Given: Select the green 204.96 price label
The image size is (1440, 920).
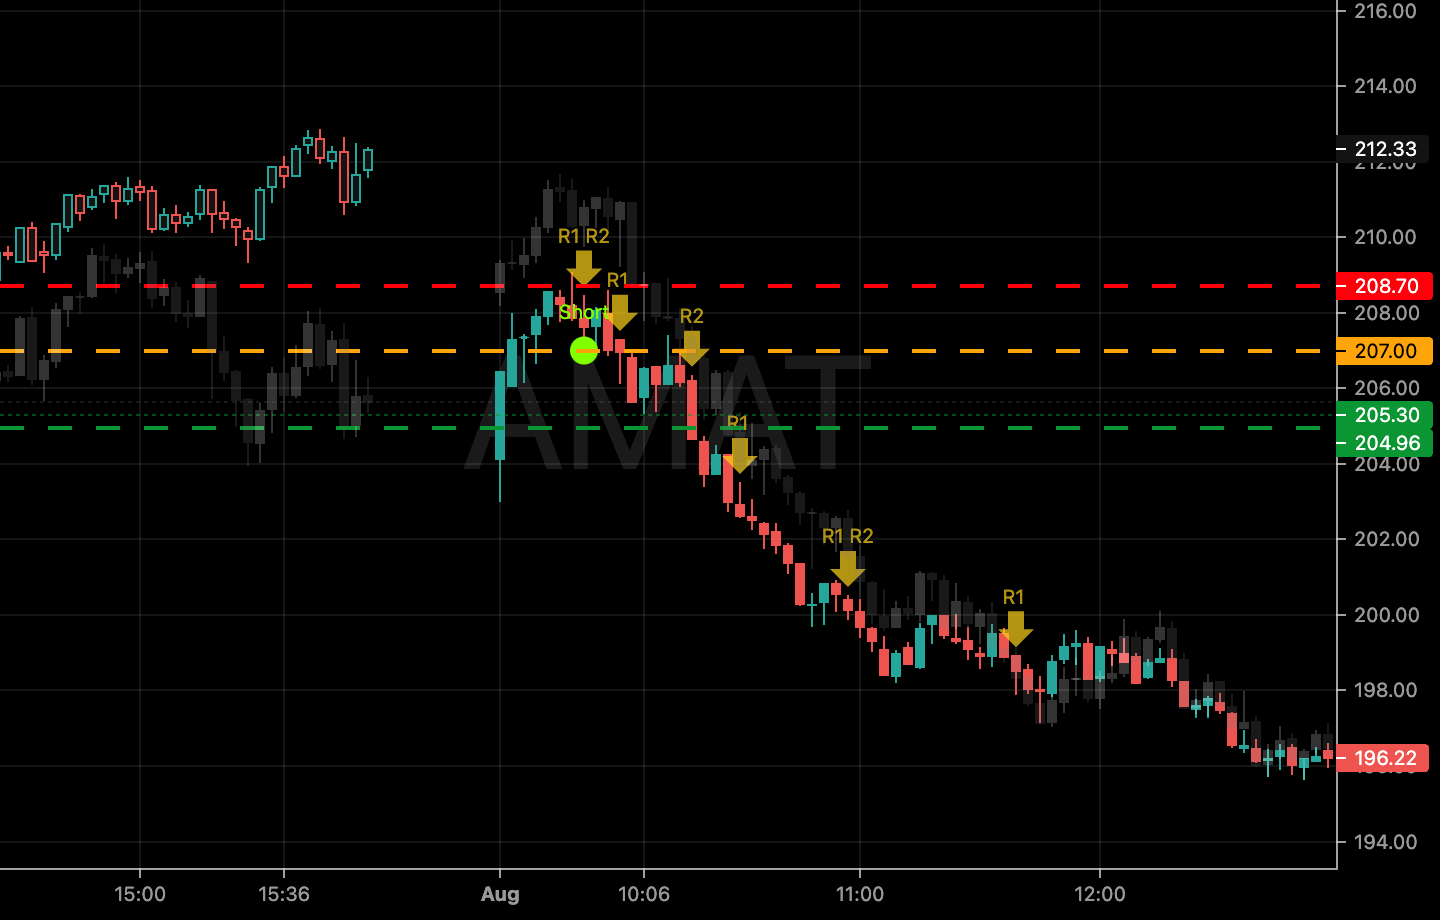Looking at the screenshot, I should 1385,443.
